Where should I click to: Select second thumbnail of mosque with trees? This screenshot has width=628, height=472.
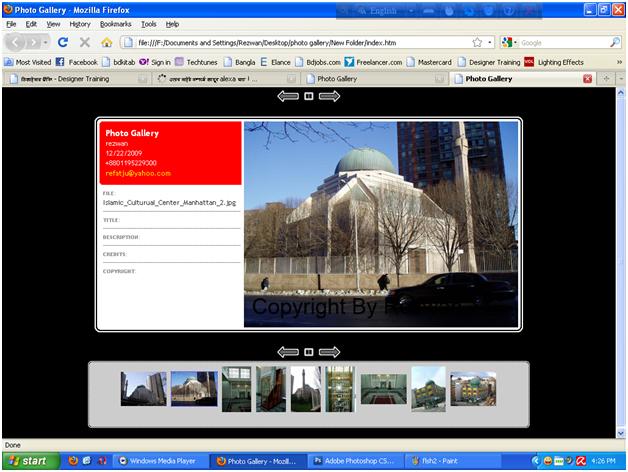(194, 389)
